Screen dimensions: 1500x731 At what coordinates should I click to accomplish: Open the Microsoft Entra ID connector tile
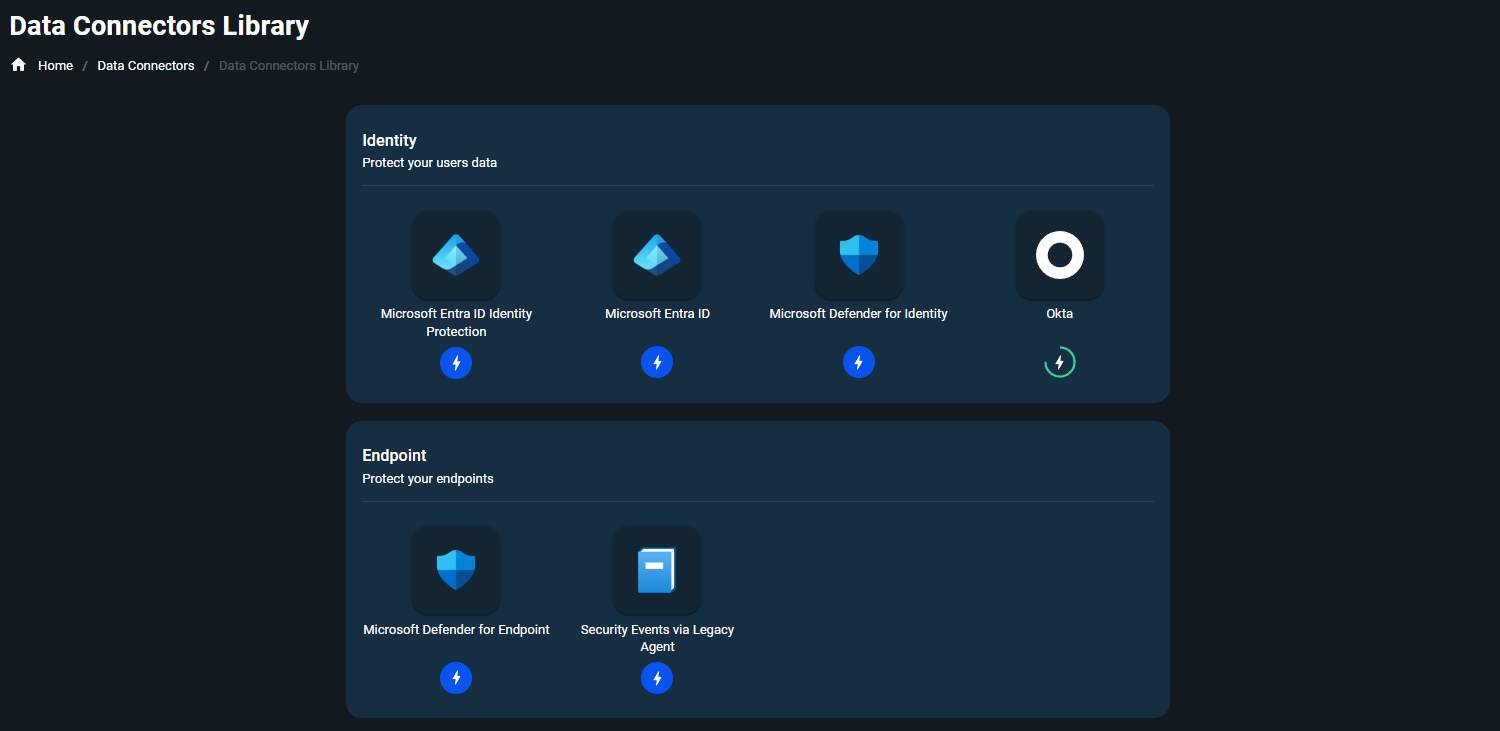[657, 255]
